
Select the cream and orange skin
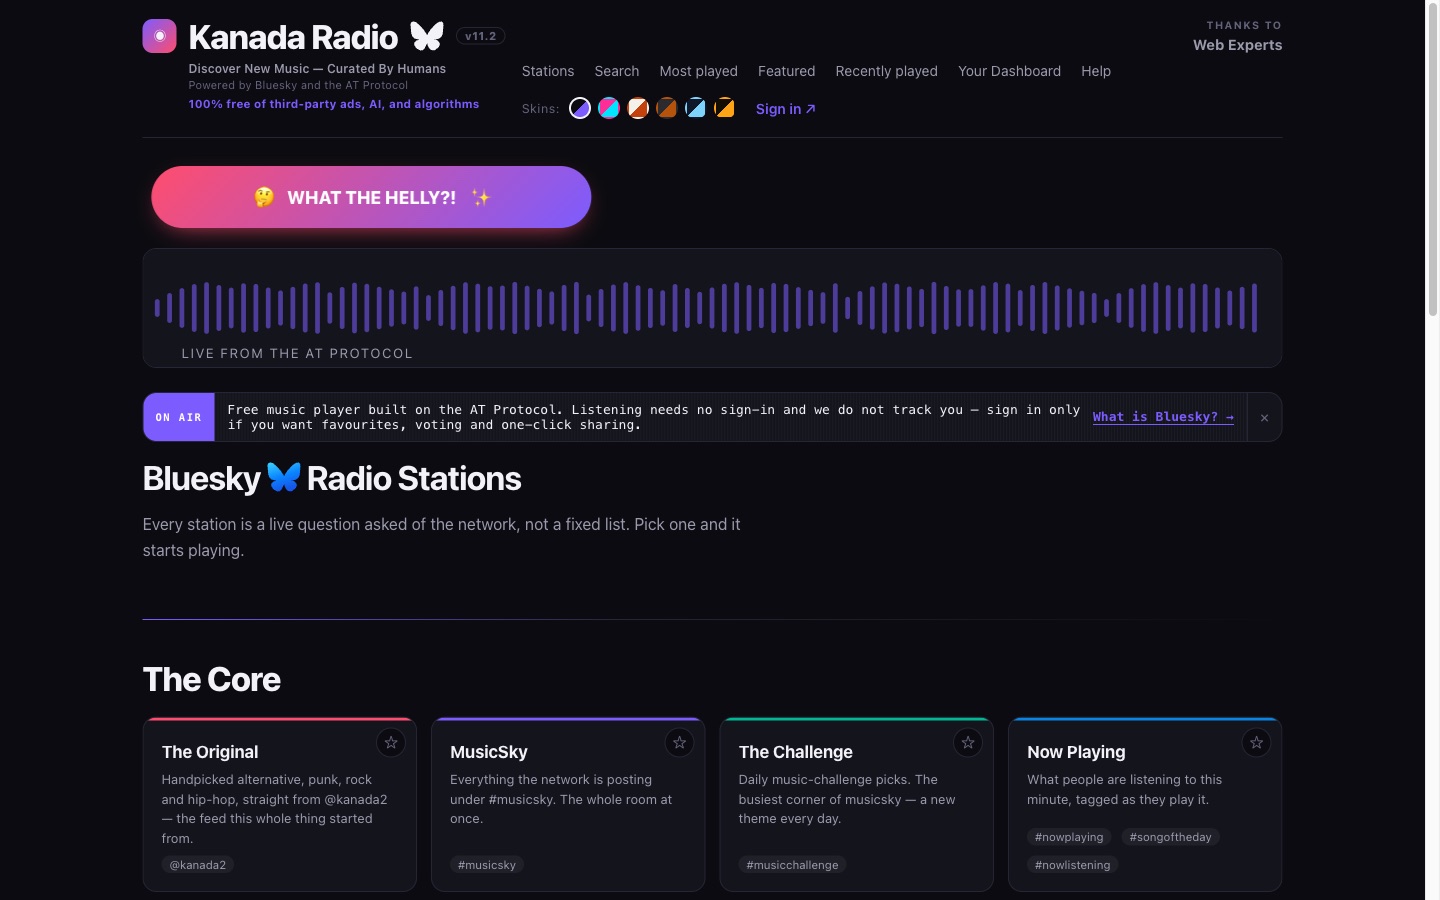(638, 108)
